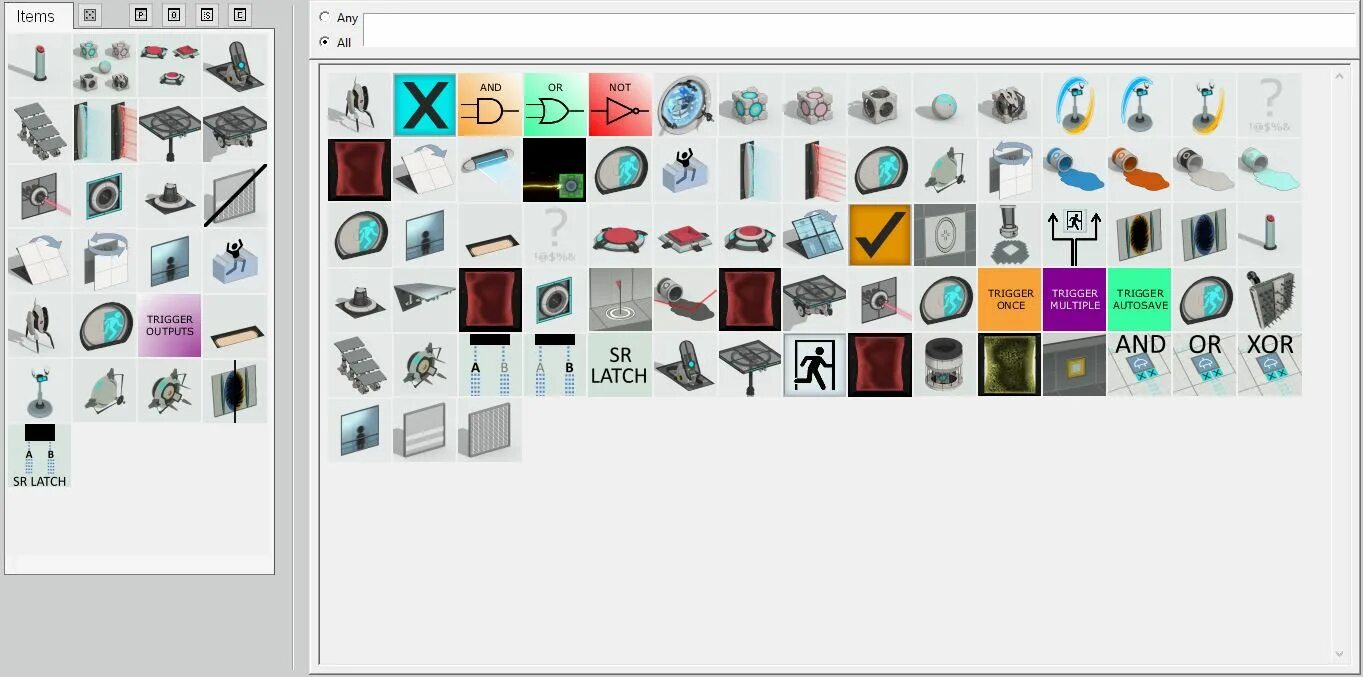
Task: Click the item list scrollbar up arrow
Action: click(x=1340, y=75)
